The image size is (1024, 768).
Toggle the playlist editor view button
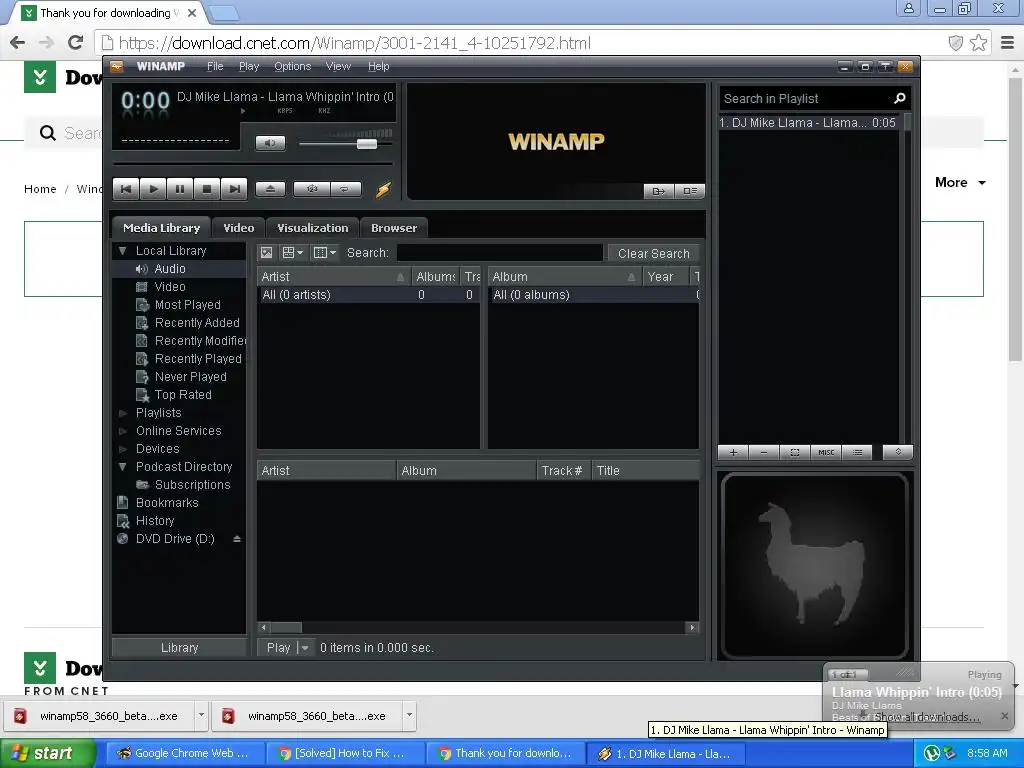pyautogui.click(x=690, y=191)
